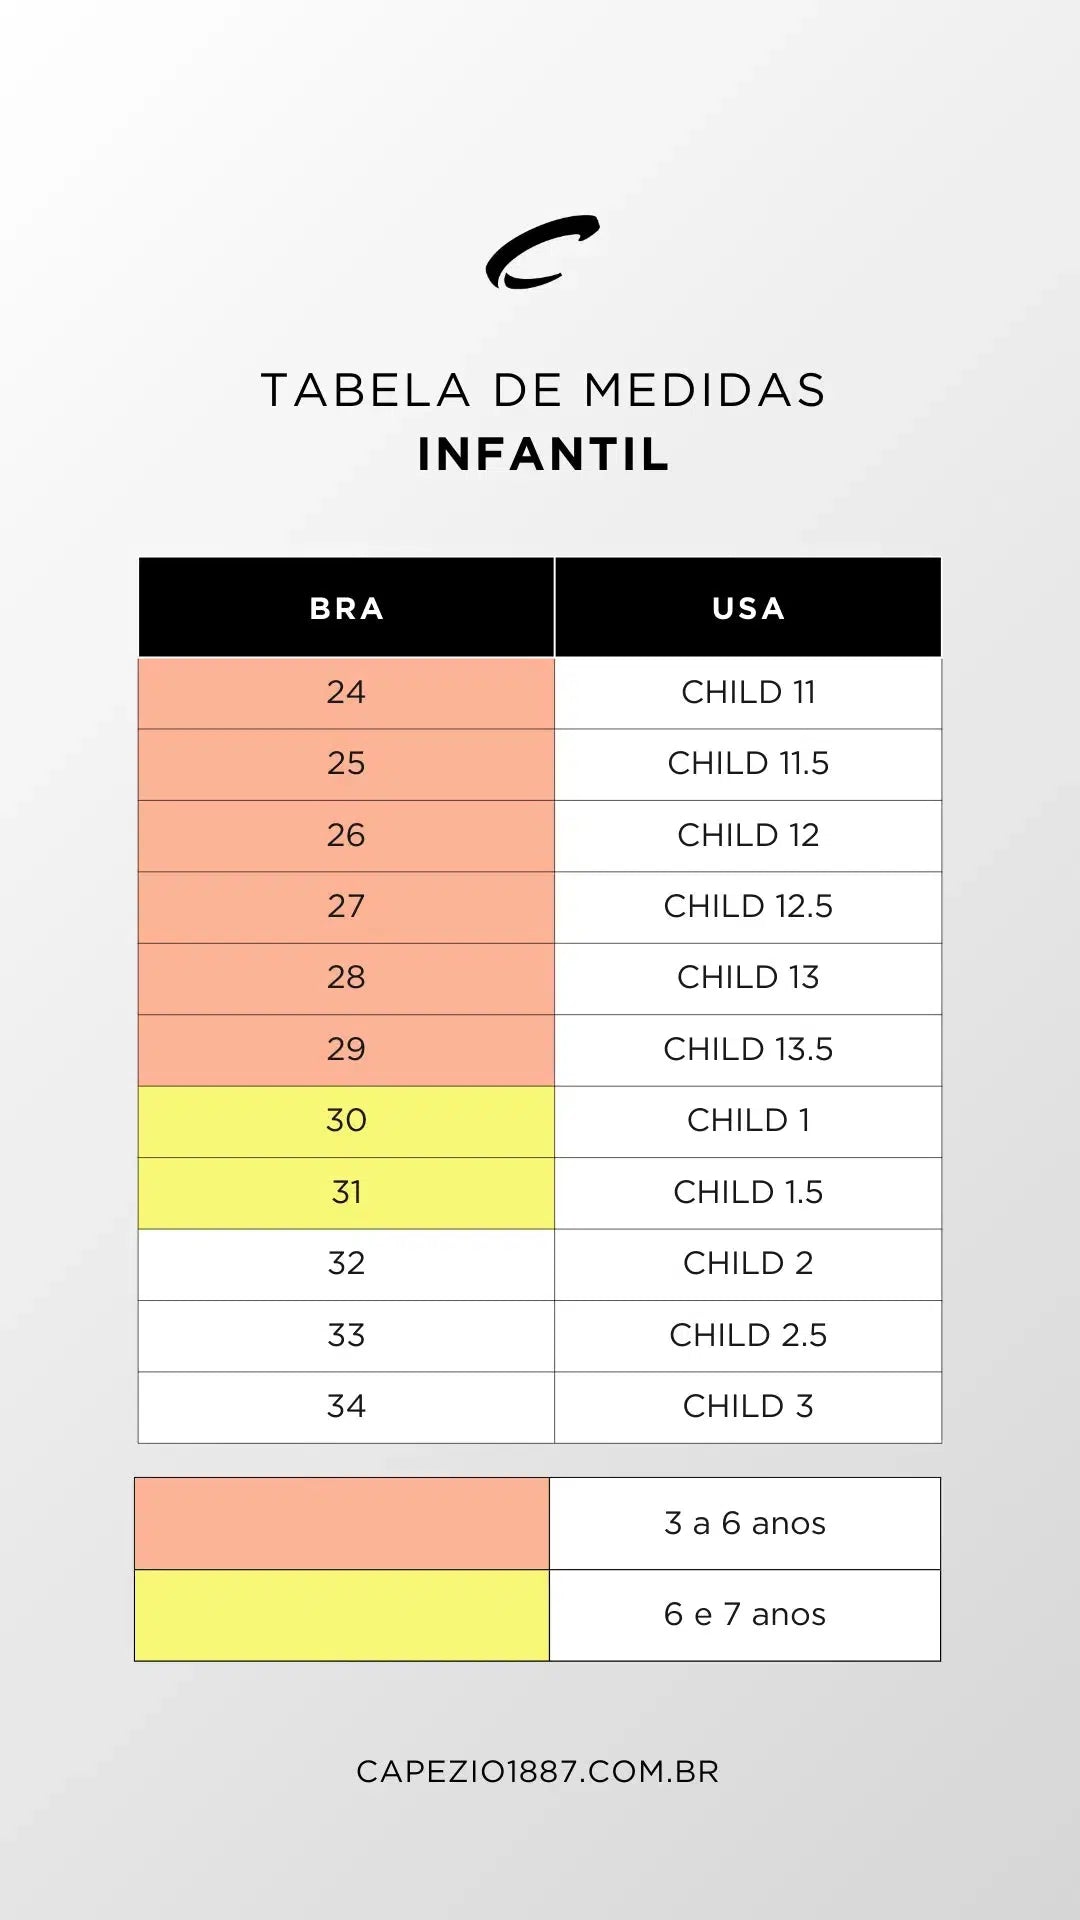Select BRA size 24 cell
The height and width of the screenshot is (1920, 1080).
tap(346, 692)
